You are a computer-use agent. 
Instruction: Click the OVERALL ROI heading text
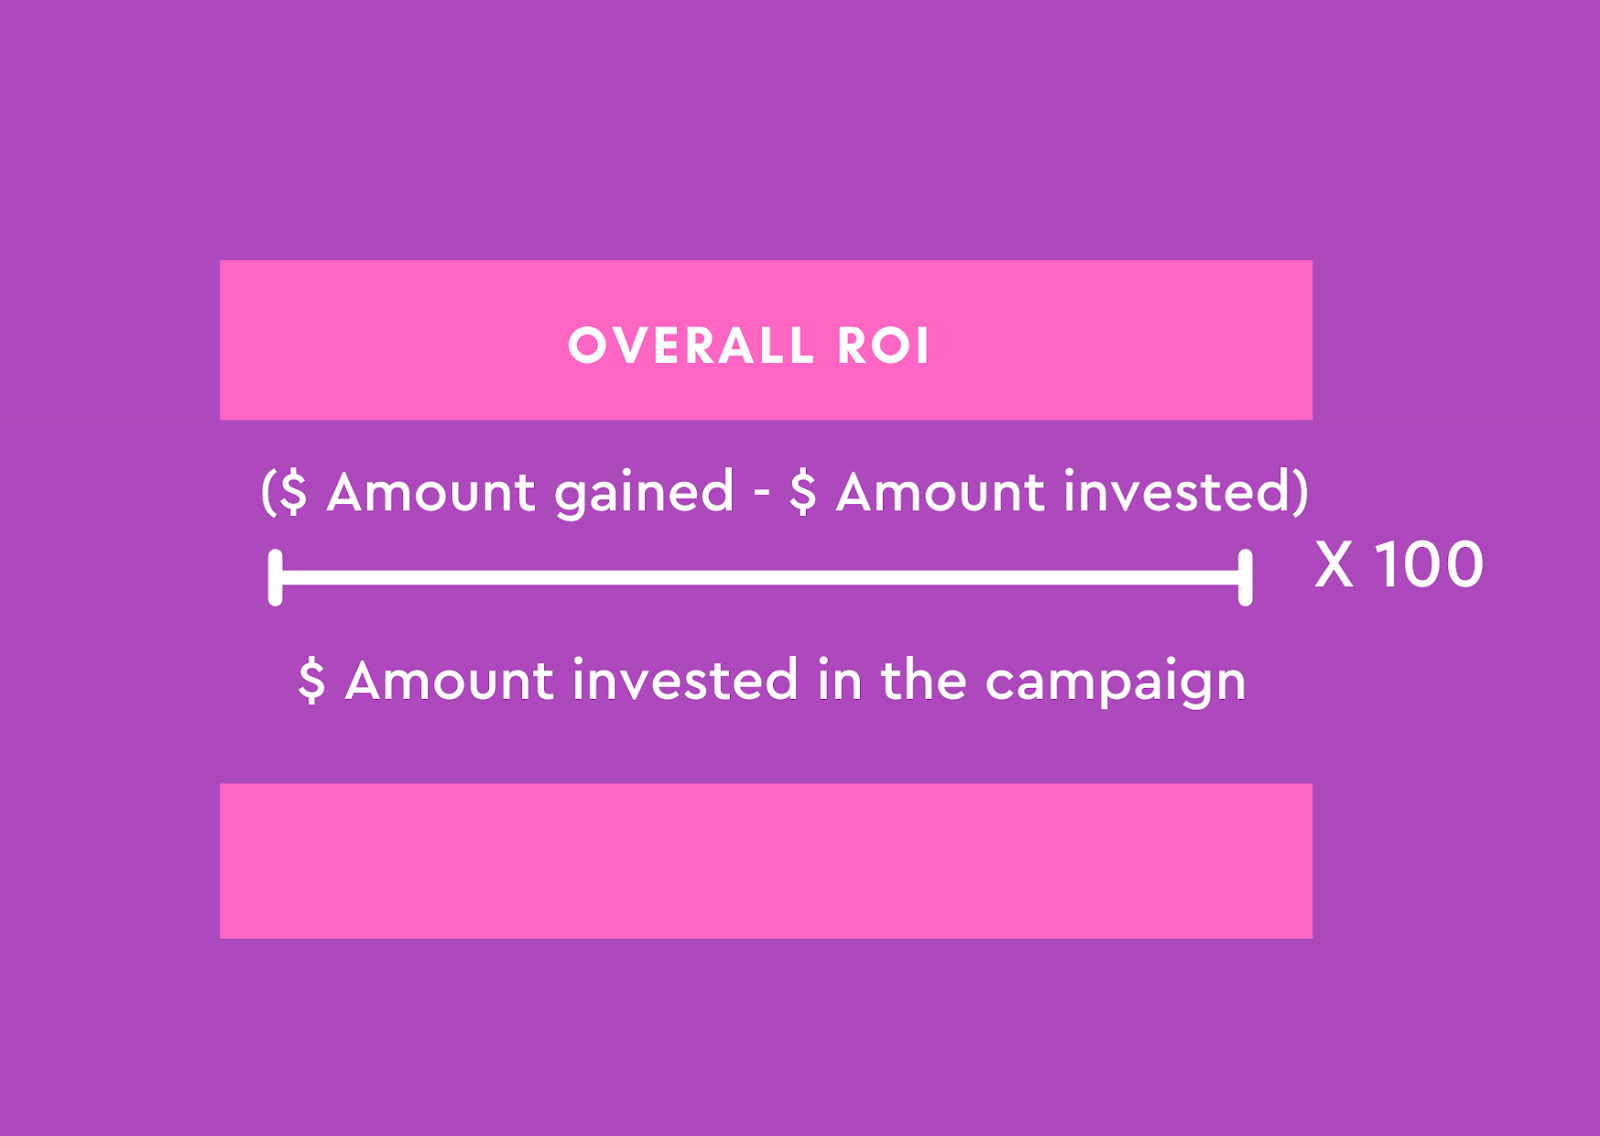[749, 346]
